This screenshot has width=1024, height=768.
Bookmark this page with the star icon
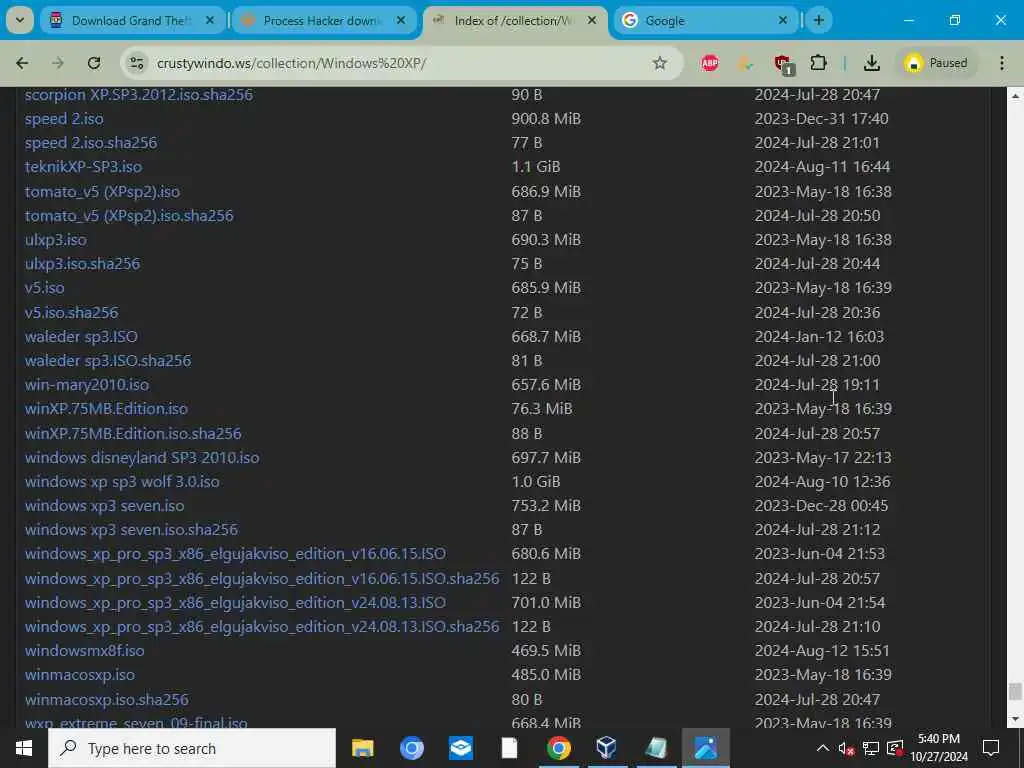(660, 63)
